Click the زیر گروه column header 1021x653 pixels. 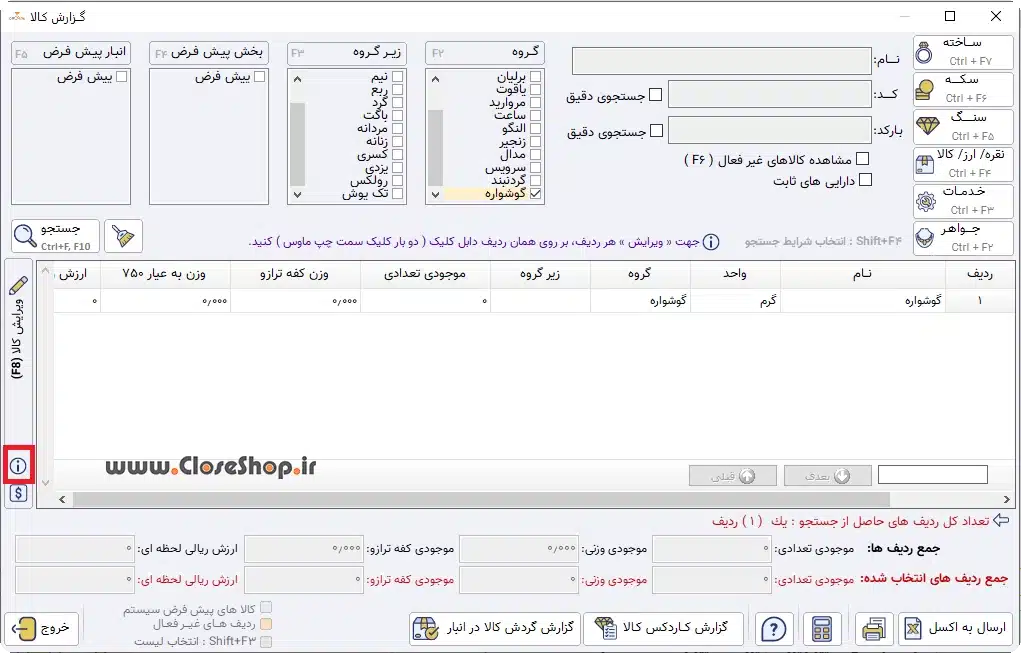tap(540, 274)
